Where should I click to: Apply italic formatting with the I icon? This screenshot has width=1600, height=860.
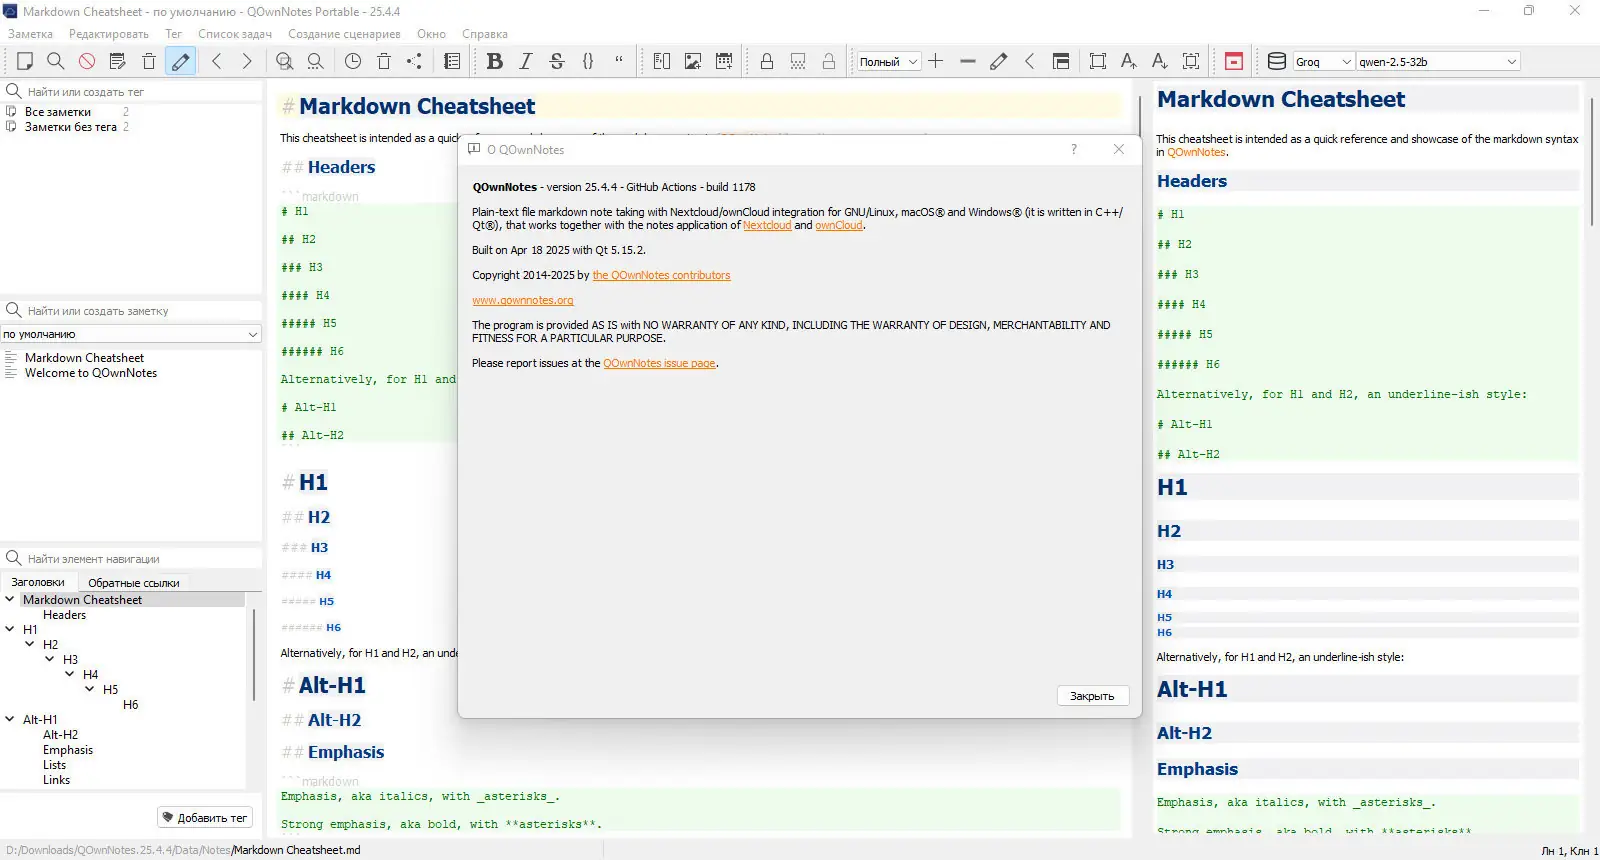(x=526, y=61)
